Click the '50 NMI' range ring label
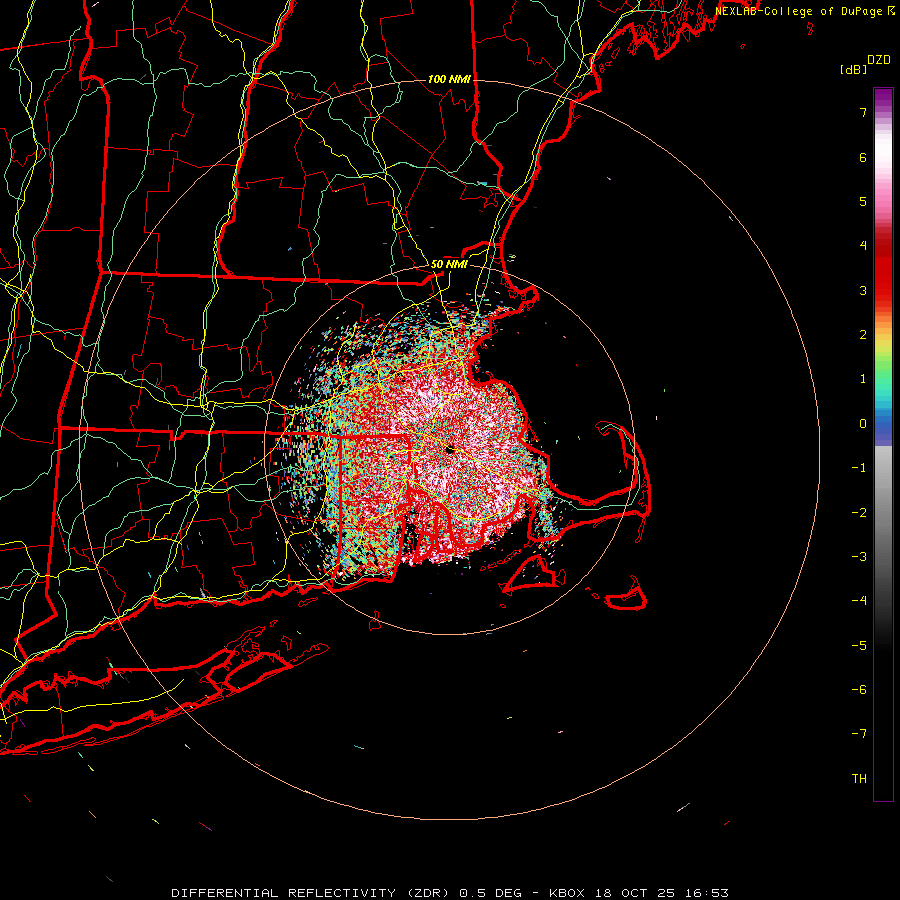The image size is (900, 900). pos(449,264)
